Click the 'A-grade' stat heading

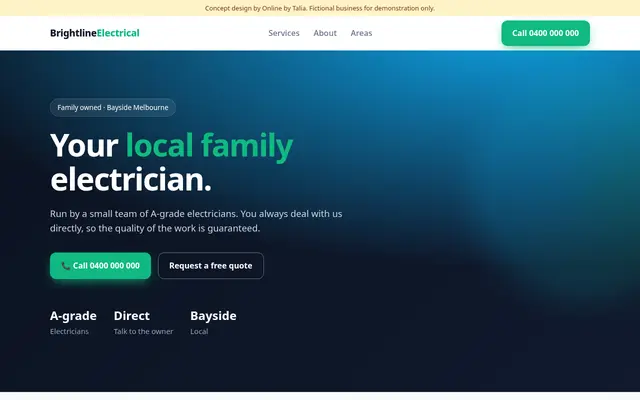[73, 316]
